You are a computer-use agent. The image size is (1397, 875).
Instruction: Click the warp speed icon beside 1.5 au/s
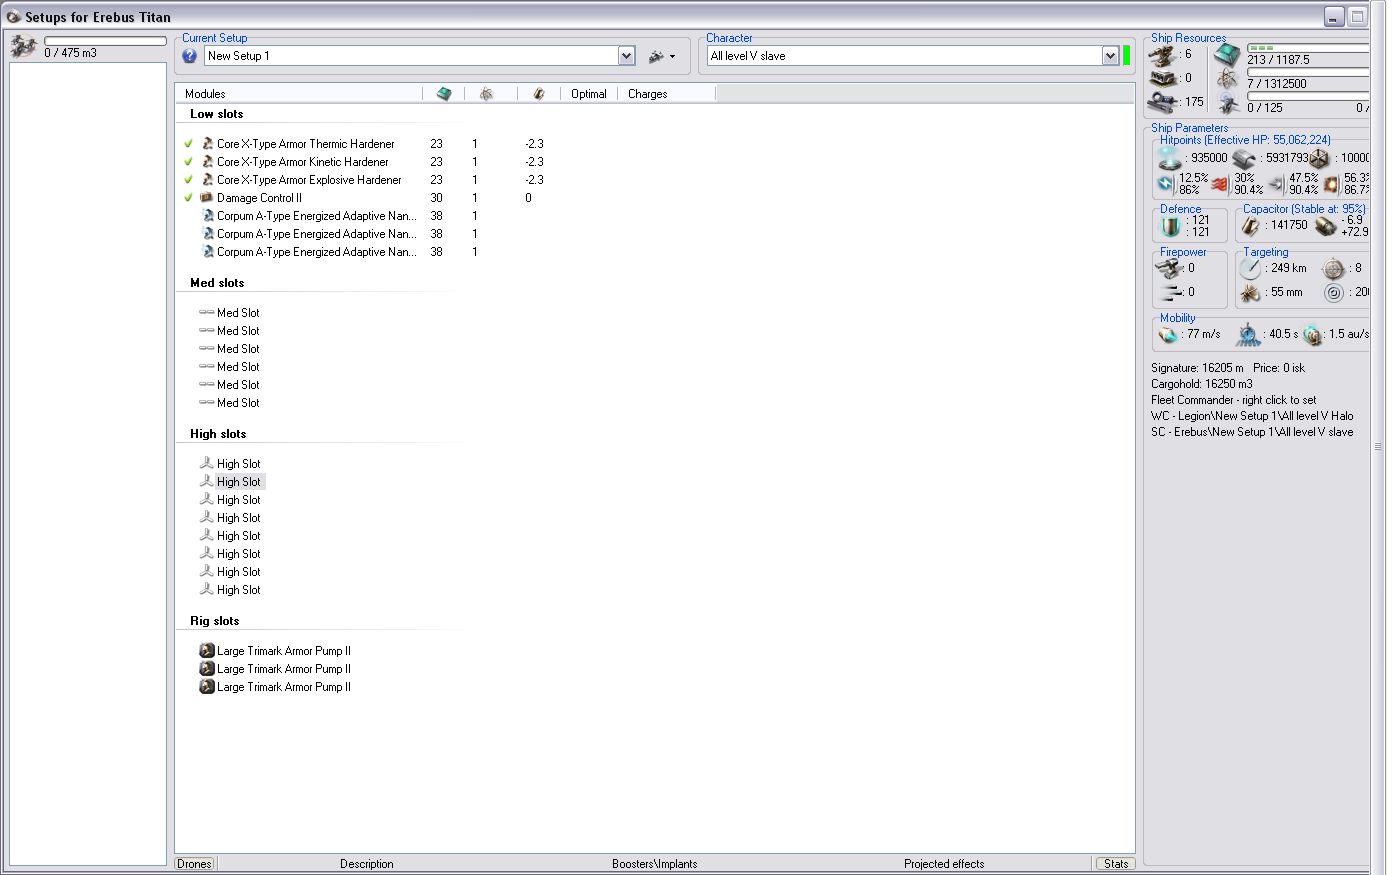1314,334
